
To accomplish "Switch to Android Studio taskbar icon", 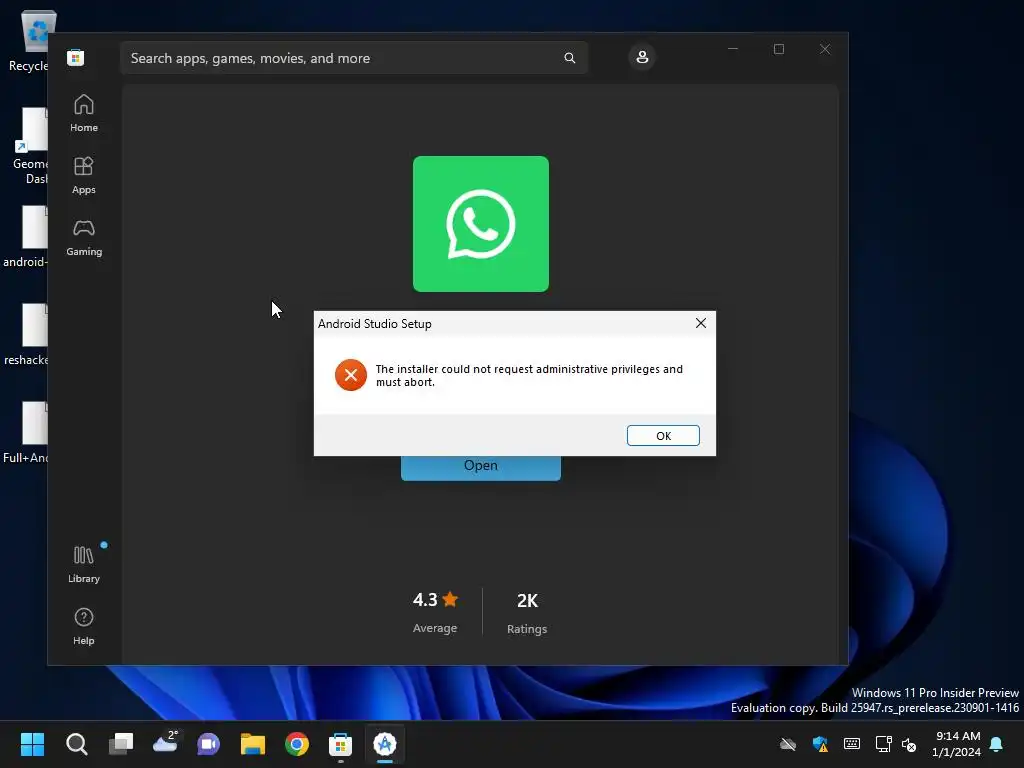I will pyautogui.click(x=385, y=744).
